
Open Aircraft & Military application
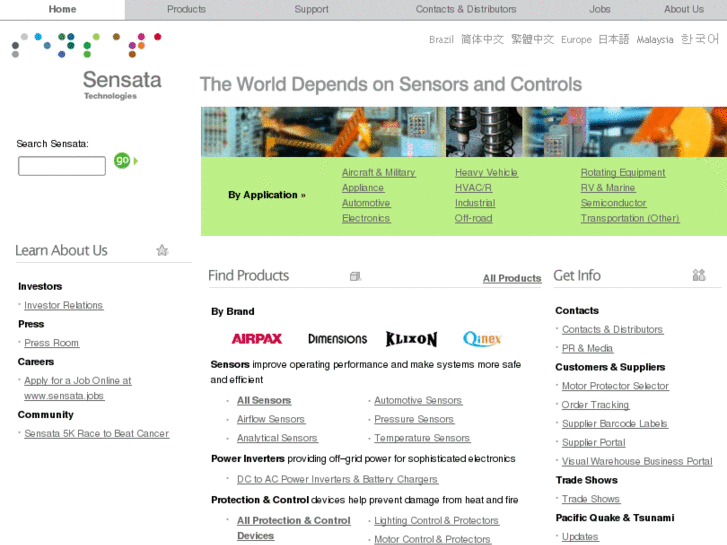[x=379, y=173]
